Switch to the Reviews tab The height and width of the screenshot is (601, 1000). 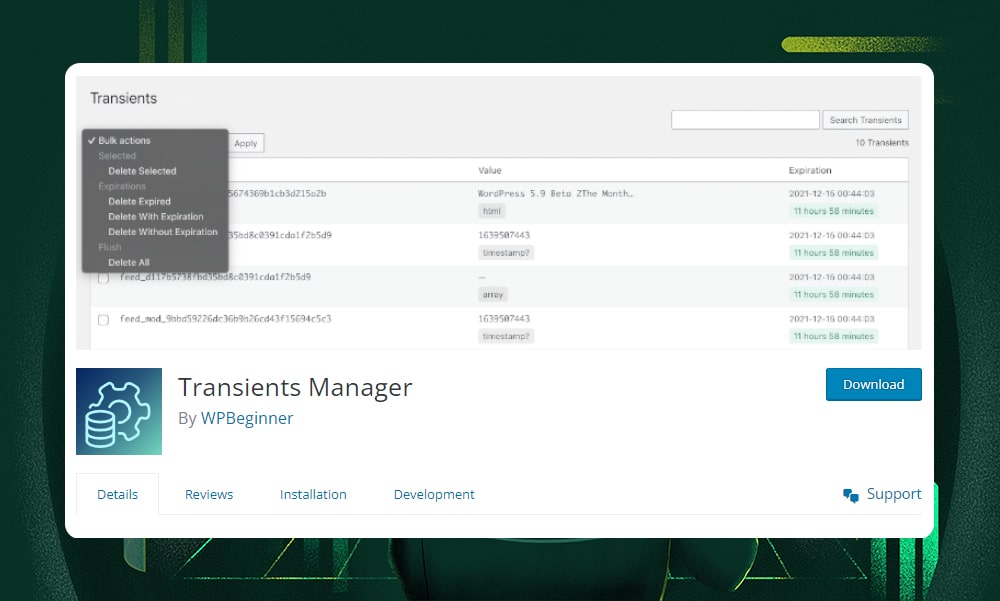(209, 494)
